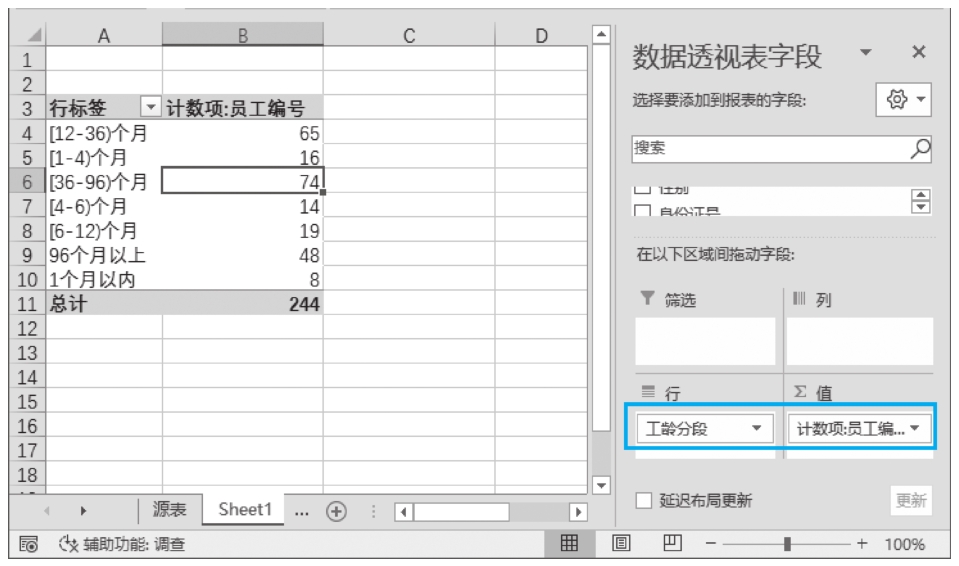
Task: Select the [6-12)个月 cell
Action: coord(104,230)
